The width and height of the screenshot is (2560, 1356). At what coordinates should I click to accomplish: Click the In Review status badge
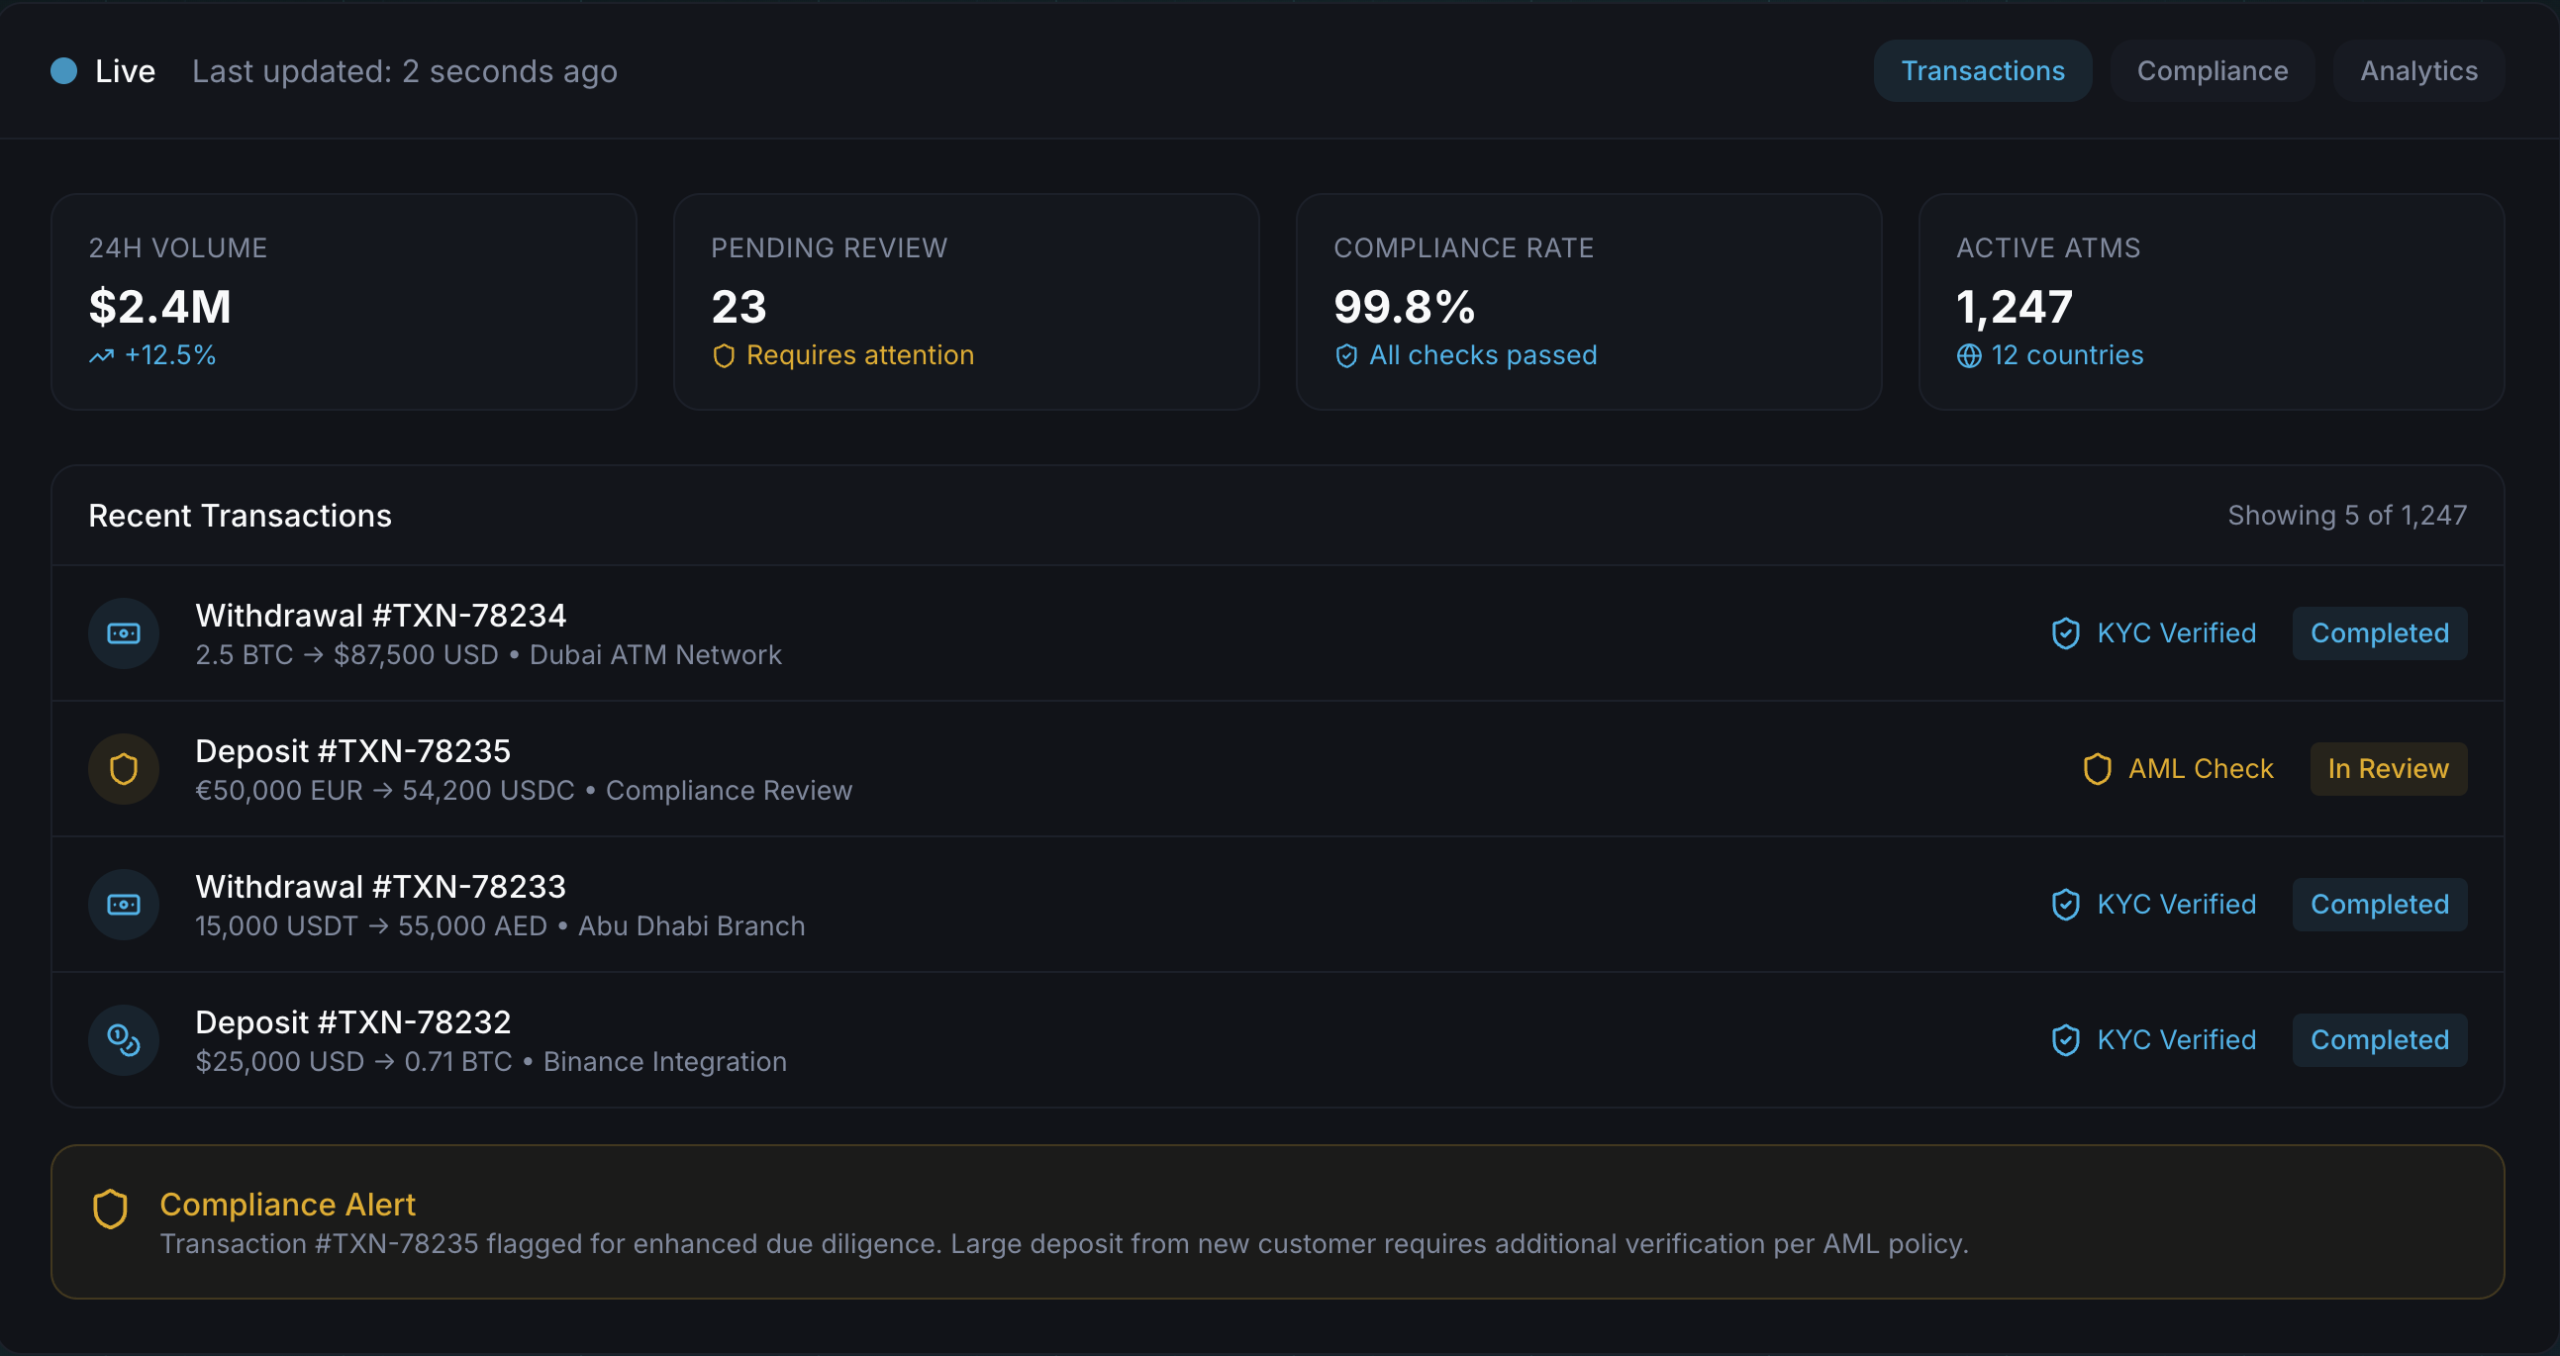2388,769
